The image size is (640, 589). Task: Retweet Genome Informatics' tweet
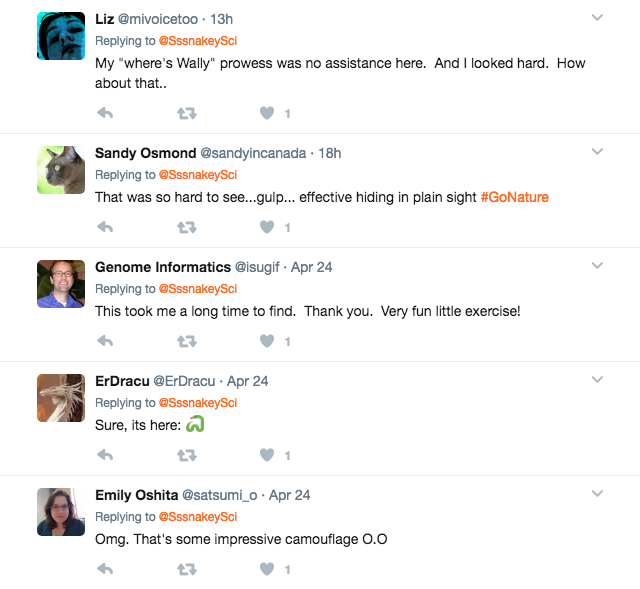(x=186, y=342)
